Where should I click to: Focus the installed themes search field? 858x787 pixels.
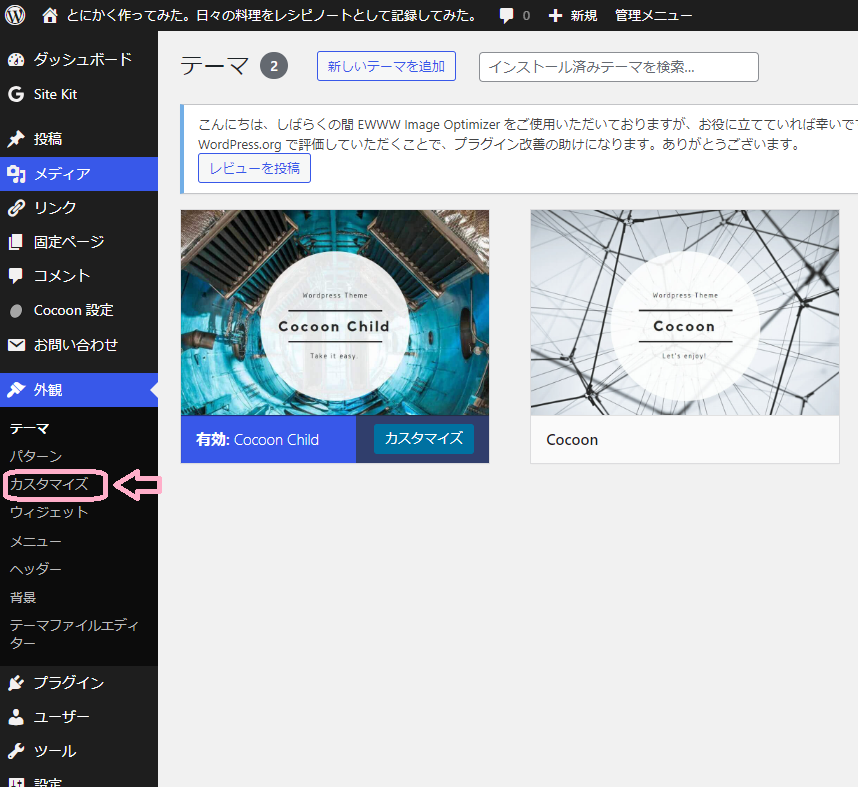618,67
